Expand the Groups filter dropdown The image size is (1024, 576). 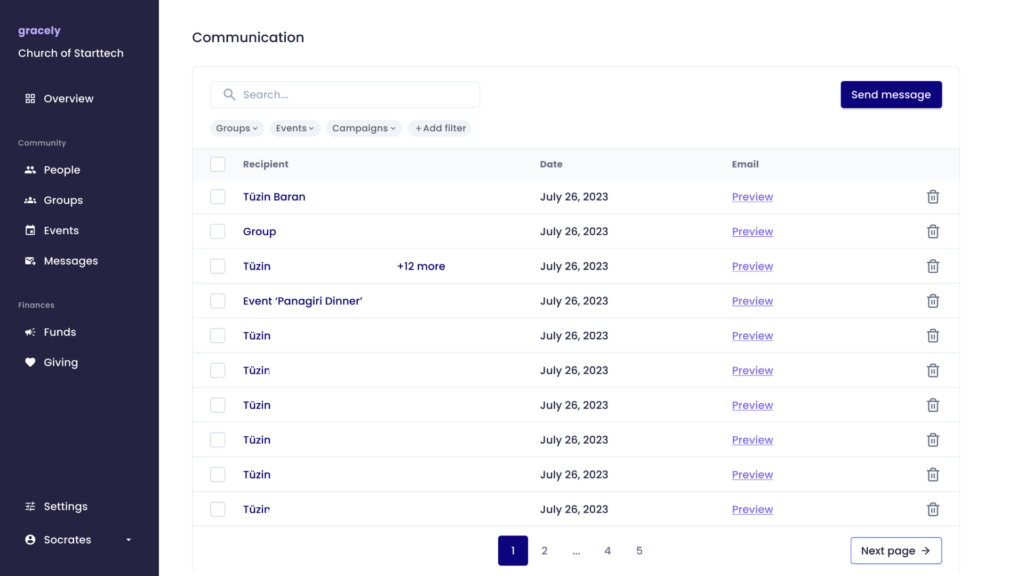click(236, 128)
